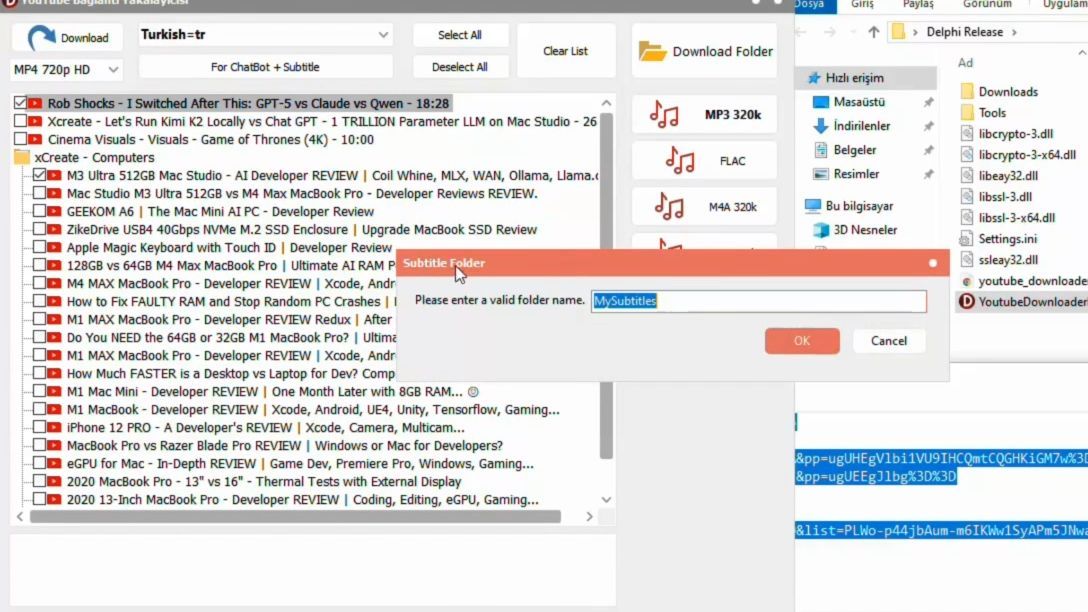This screenshot has width=1088, height=612.
Task: Click the Clear List button
Action: click(566, 51)
